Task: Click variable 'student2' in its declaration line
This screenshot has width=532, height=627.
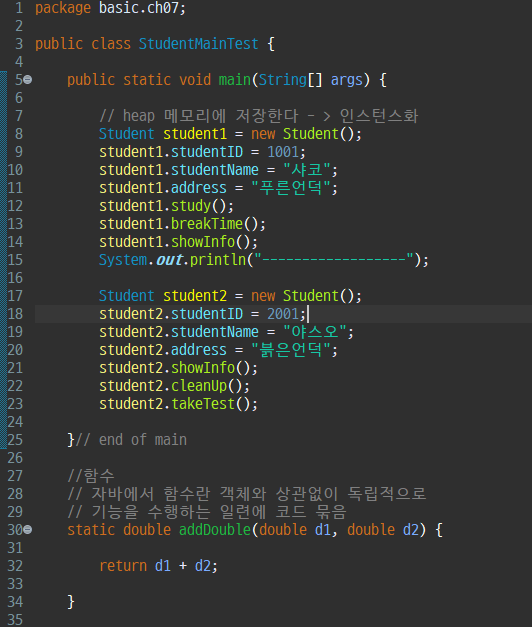Action: tap(195, 296)
